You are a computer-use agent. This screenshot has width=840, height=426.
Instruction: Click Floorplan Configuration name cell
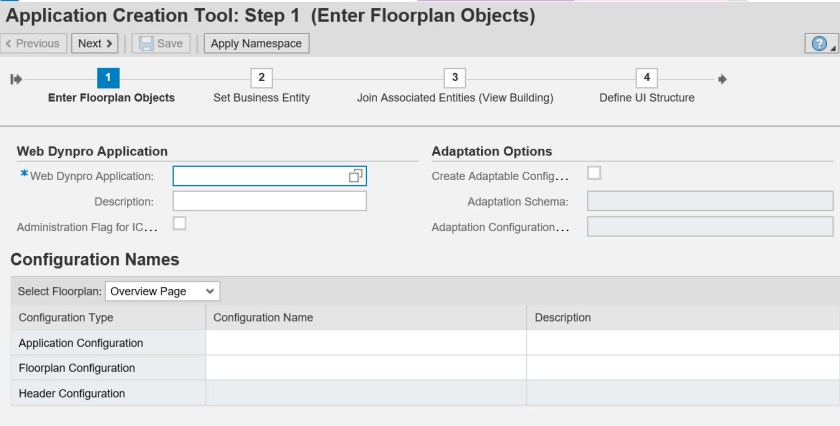point(365,368)
